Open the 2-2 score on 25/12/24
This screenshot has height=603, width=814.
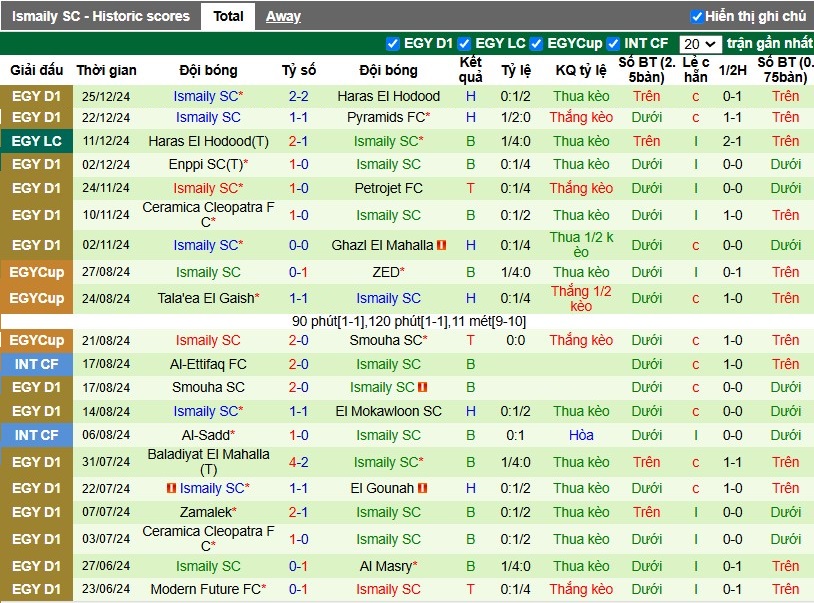[x=299, y=97]
